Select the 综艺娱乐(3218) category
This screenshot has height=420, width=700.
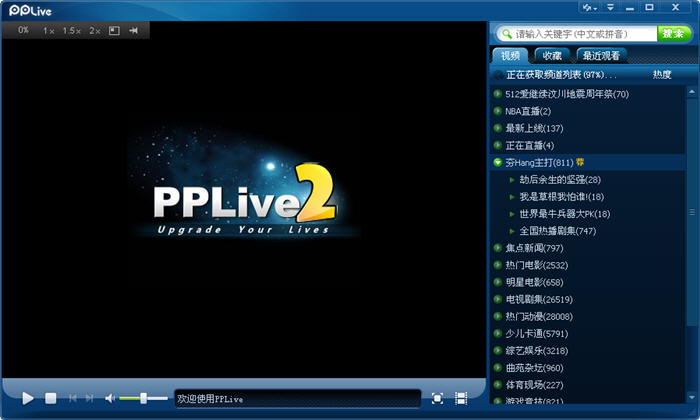tap(537, 351)
